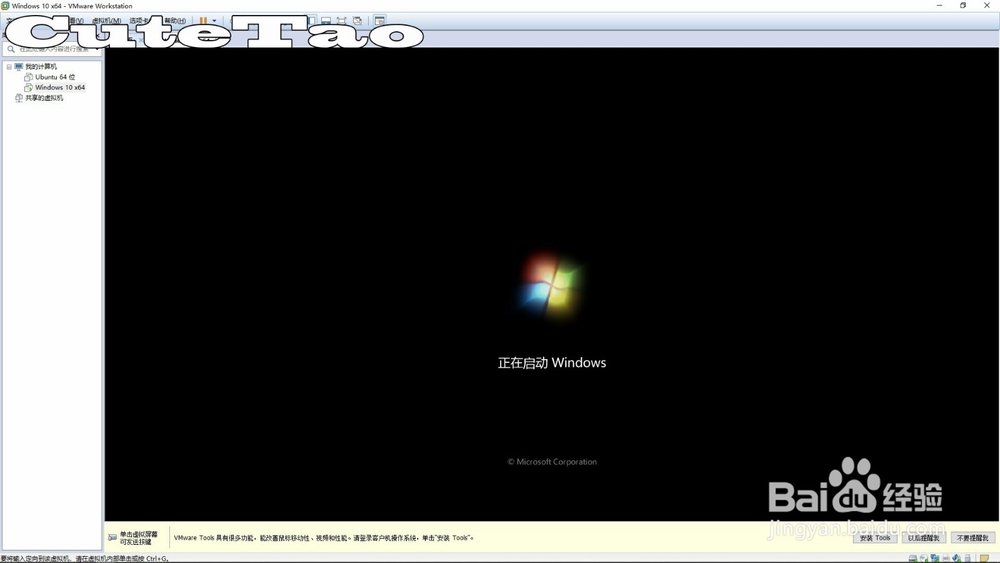The width and height of the screenshot is (1000, 563).
Task: Click the 不要提醒我 button
Action: click(x=973, y=538)
